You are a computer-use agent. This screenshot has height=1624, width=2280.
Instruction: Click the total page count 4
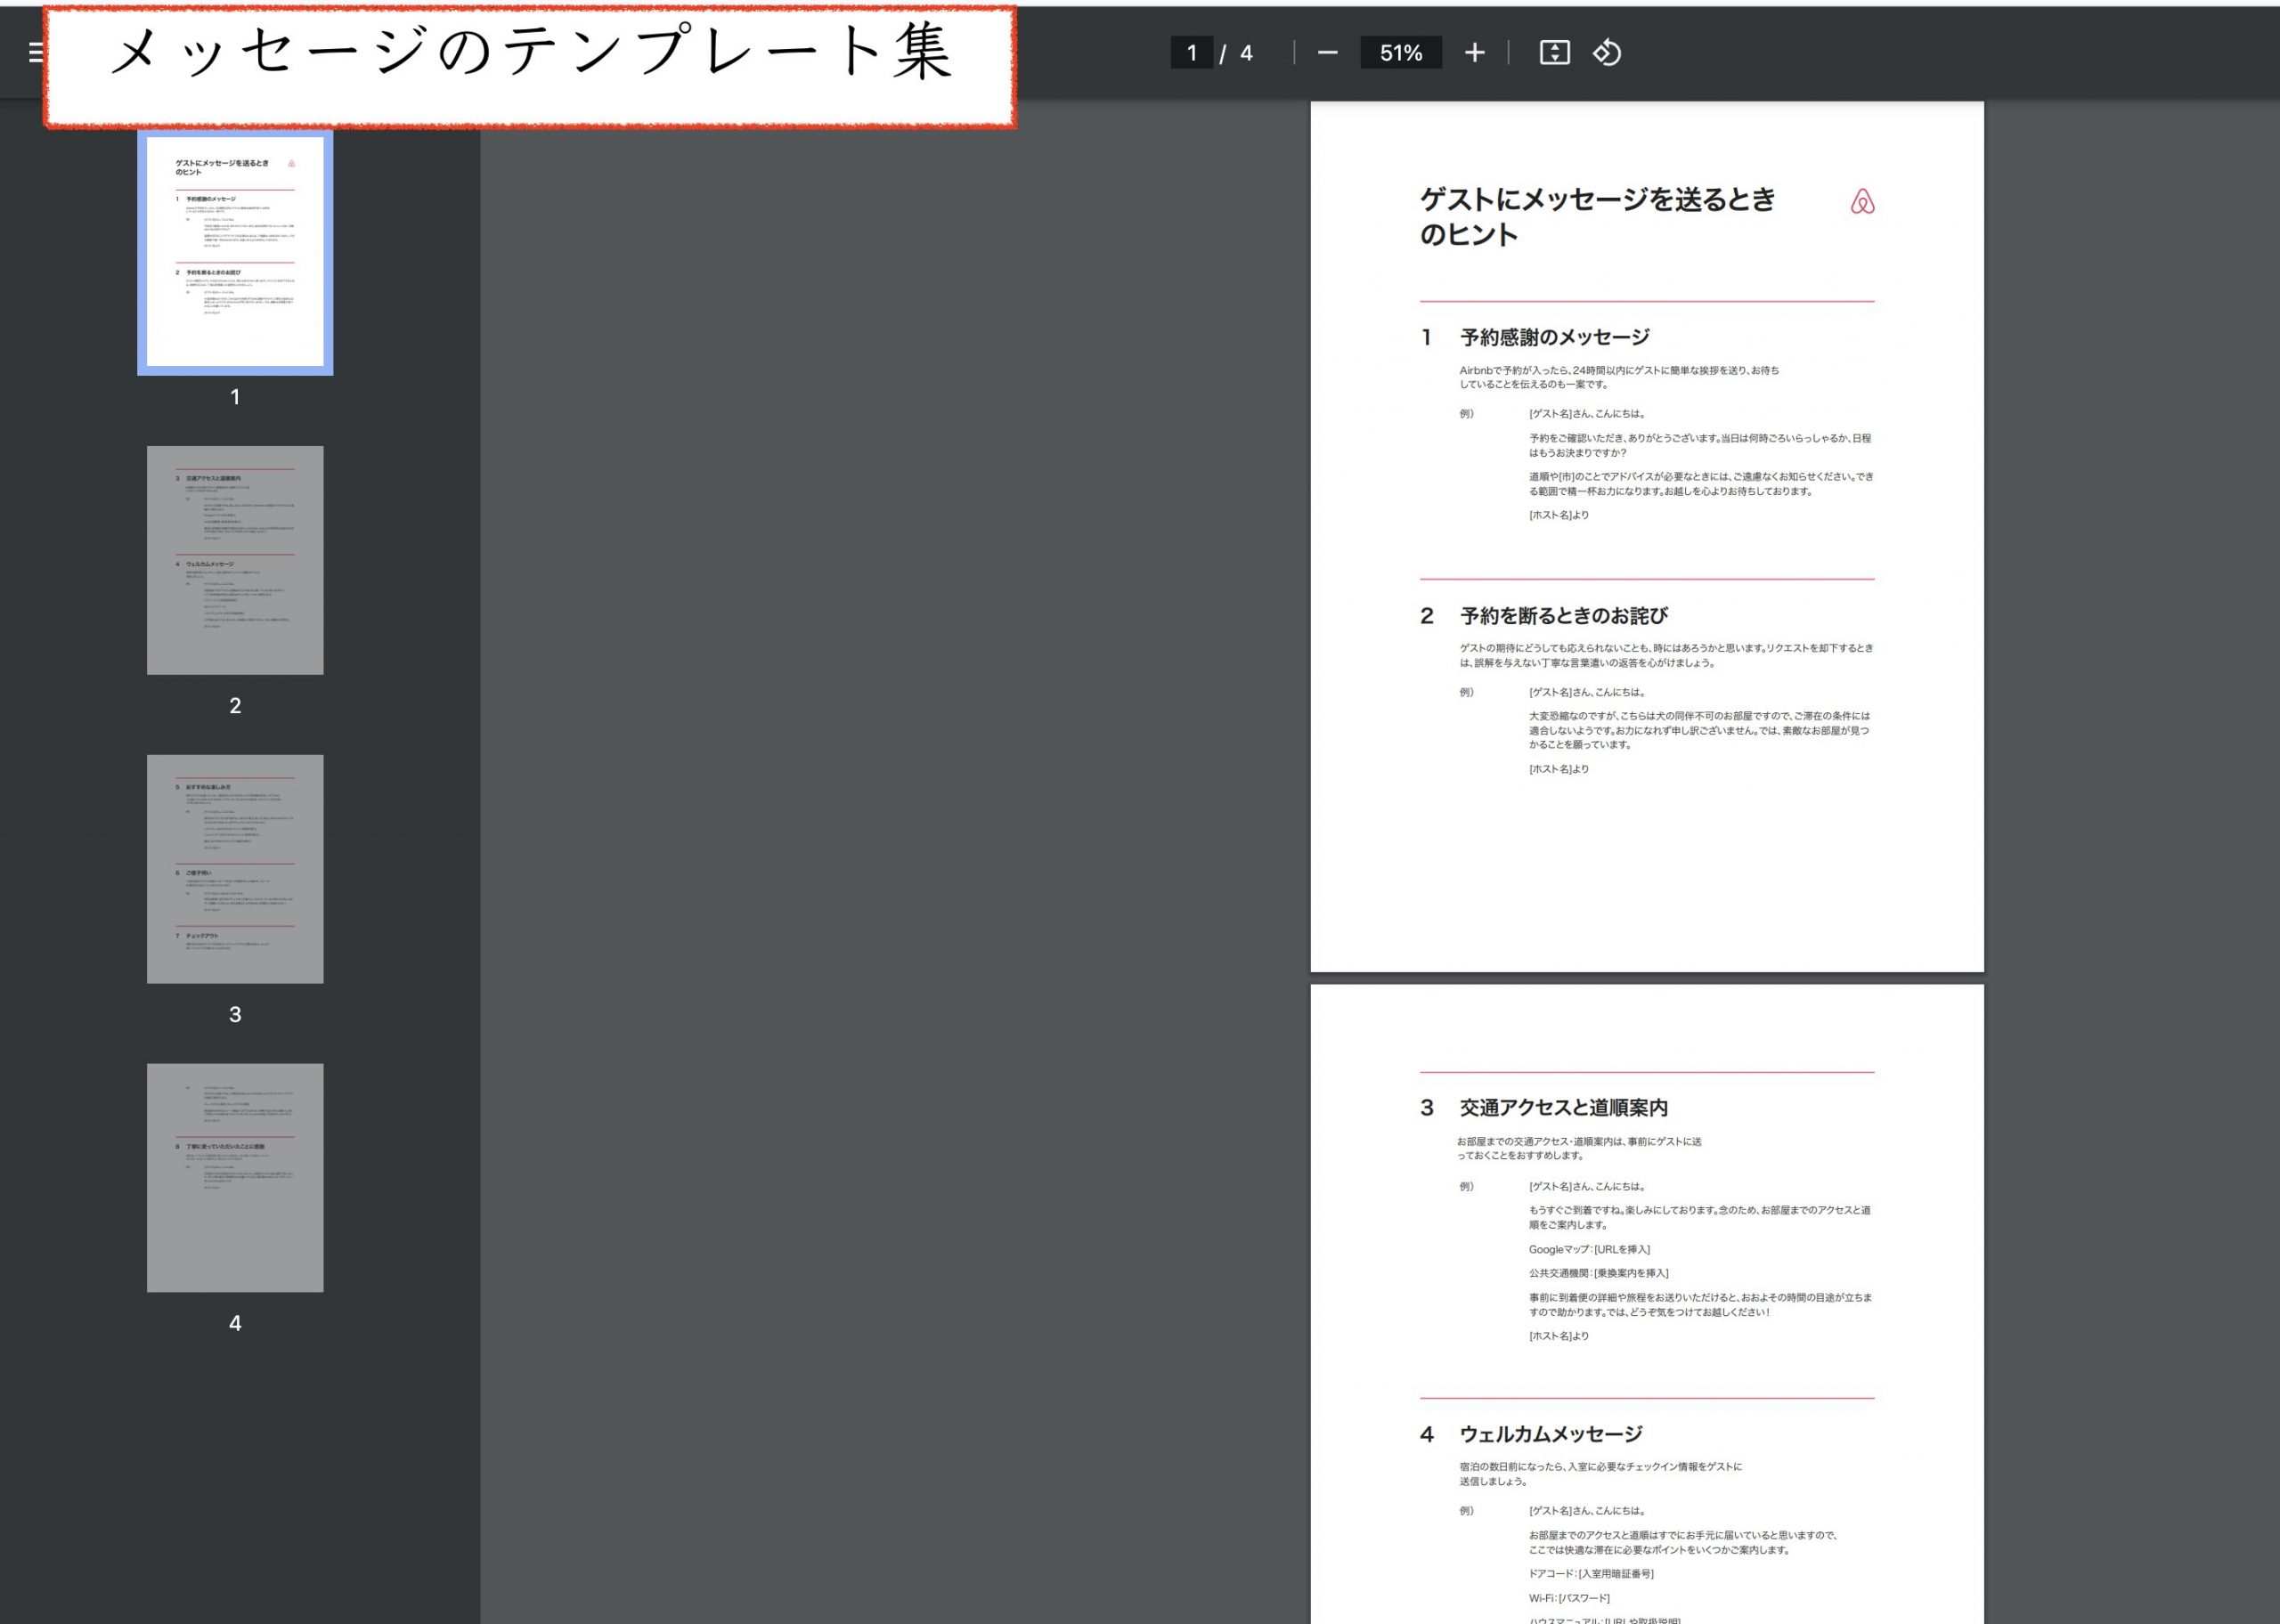[x=1246, y=53]
